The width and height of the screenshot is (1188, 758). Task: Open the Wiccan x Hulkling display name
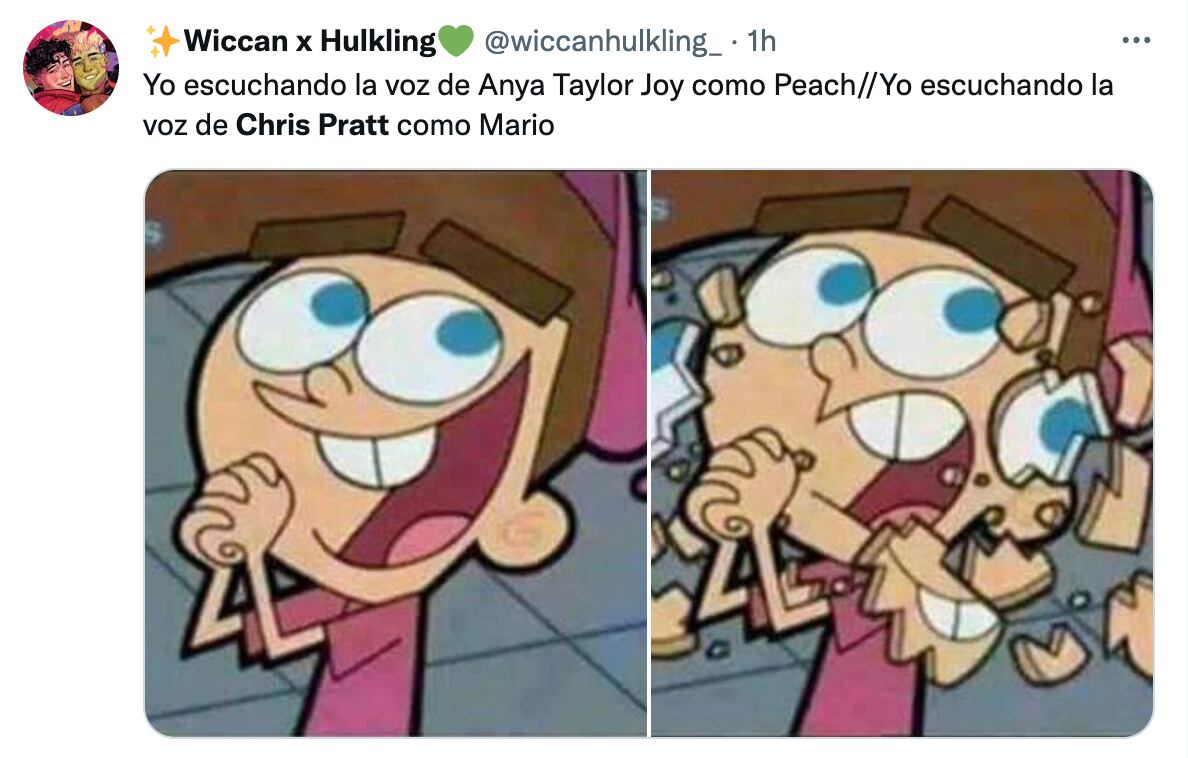click(310, 41)
